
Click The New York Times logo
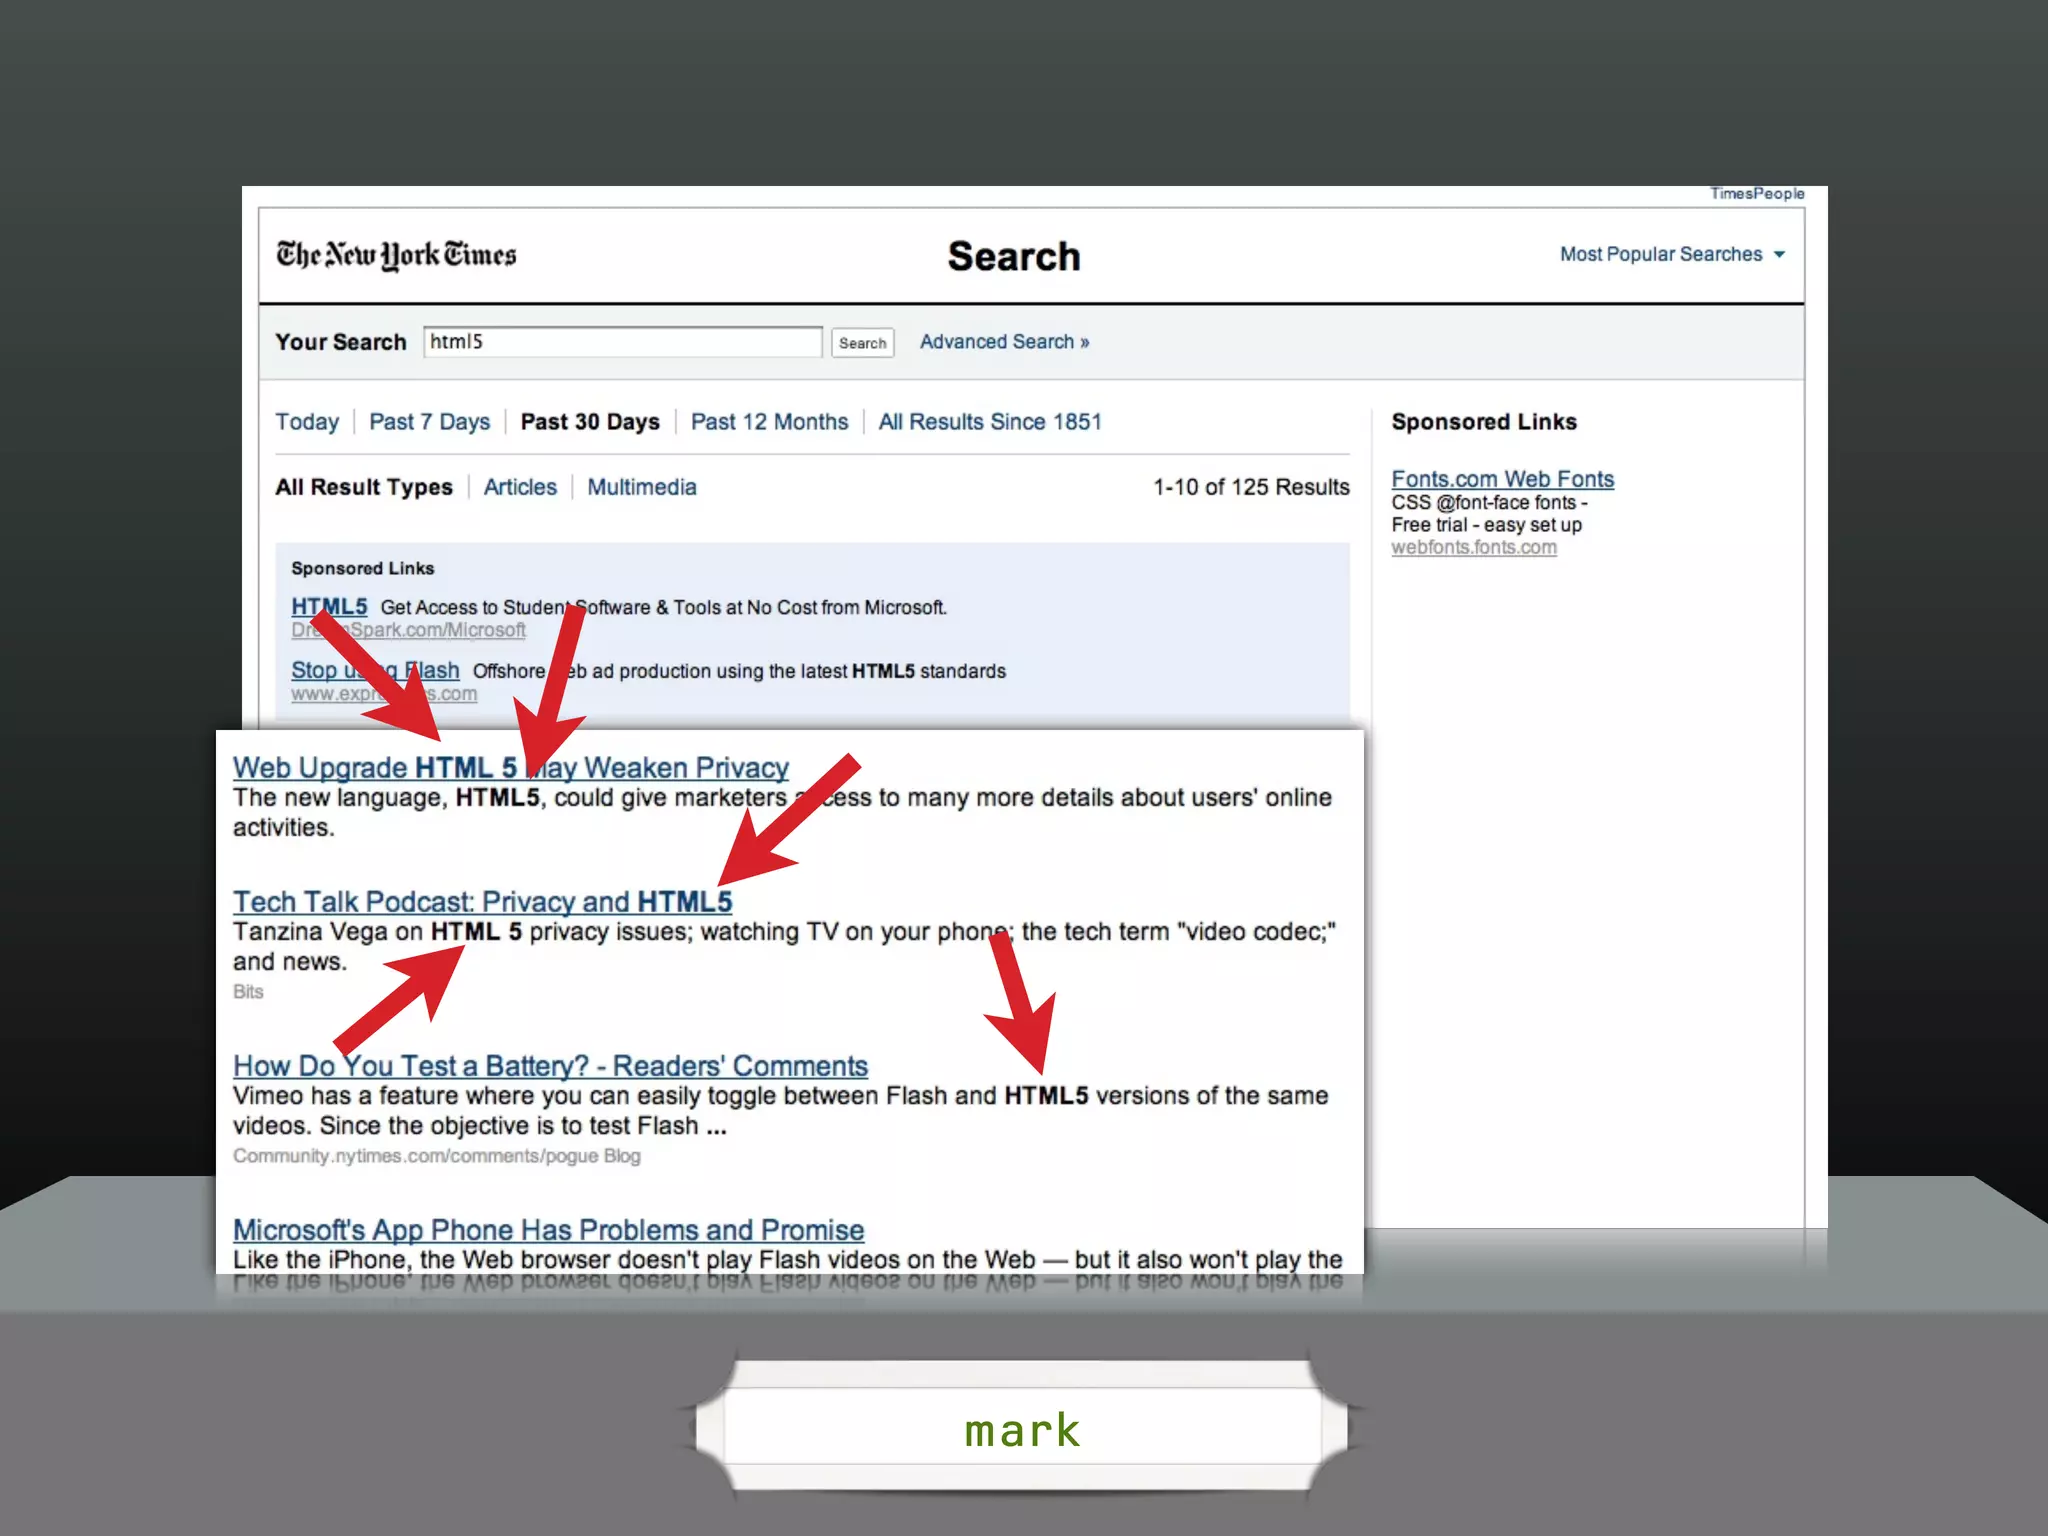coord(396,256)
